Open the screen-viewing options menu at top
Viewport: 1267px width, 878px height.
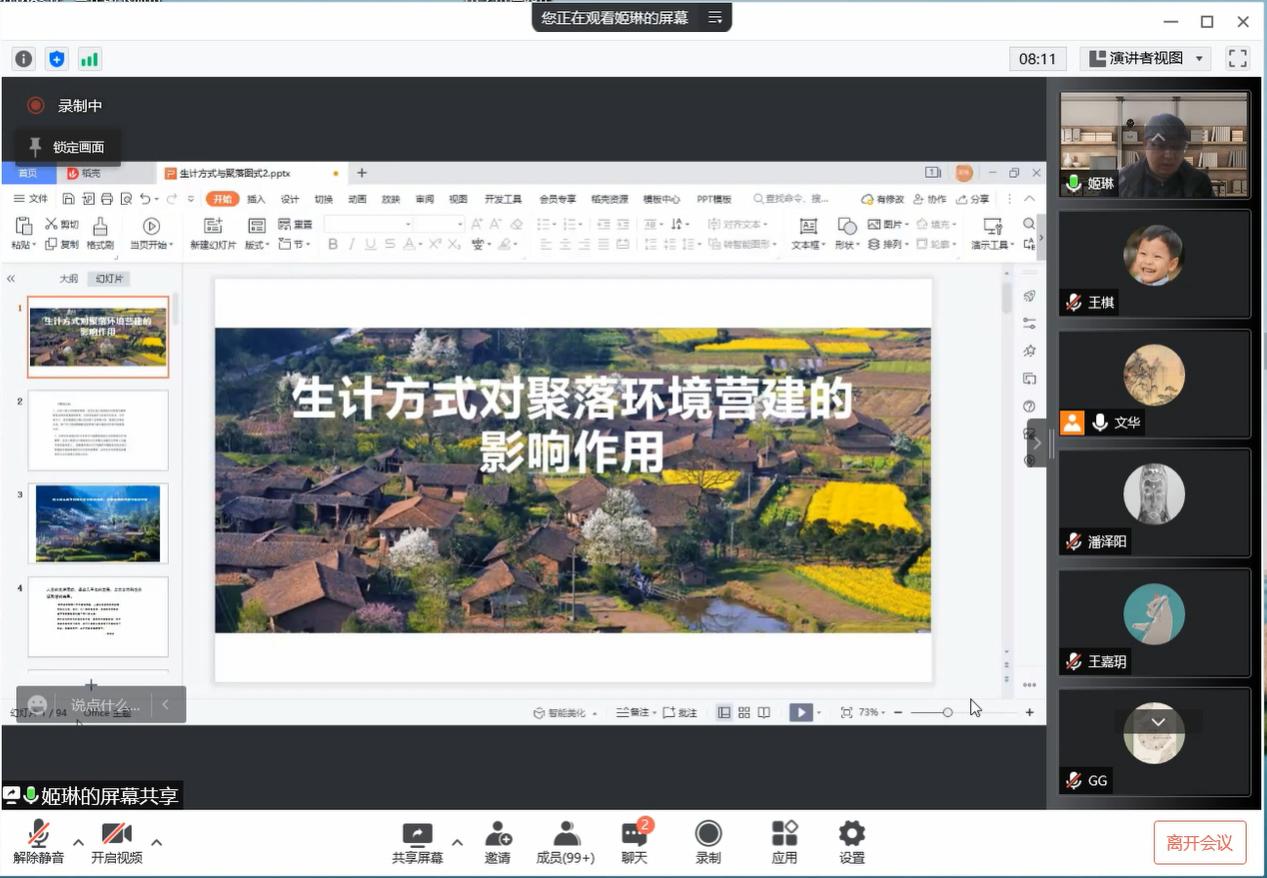[x=715, y=18]
